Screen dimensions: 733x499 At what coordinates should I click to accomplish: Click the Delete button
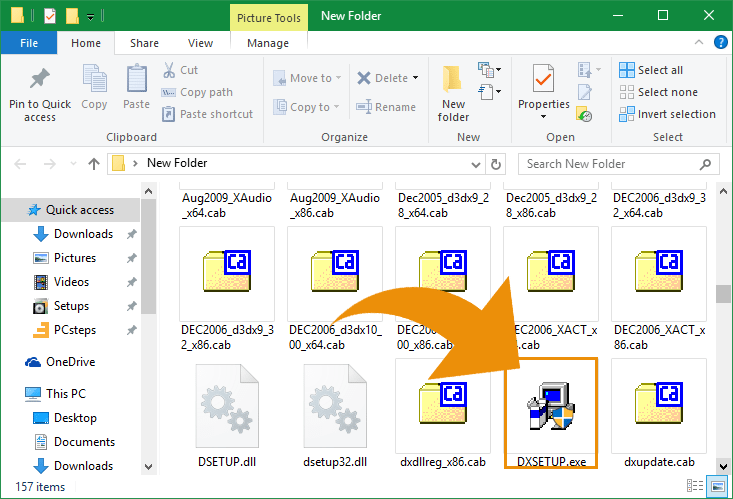382,78
